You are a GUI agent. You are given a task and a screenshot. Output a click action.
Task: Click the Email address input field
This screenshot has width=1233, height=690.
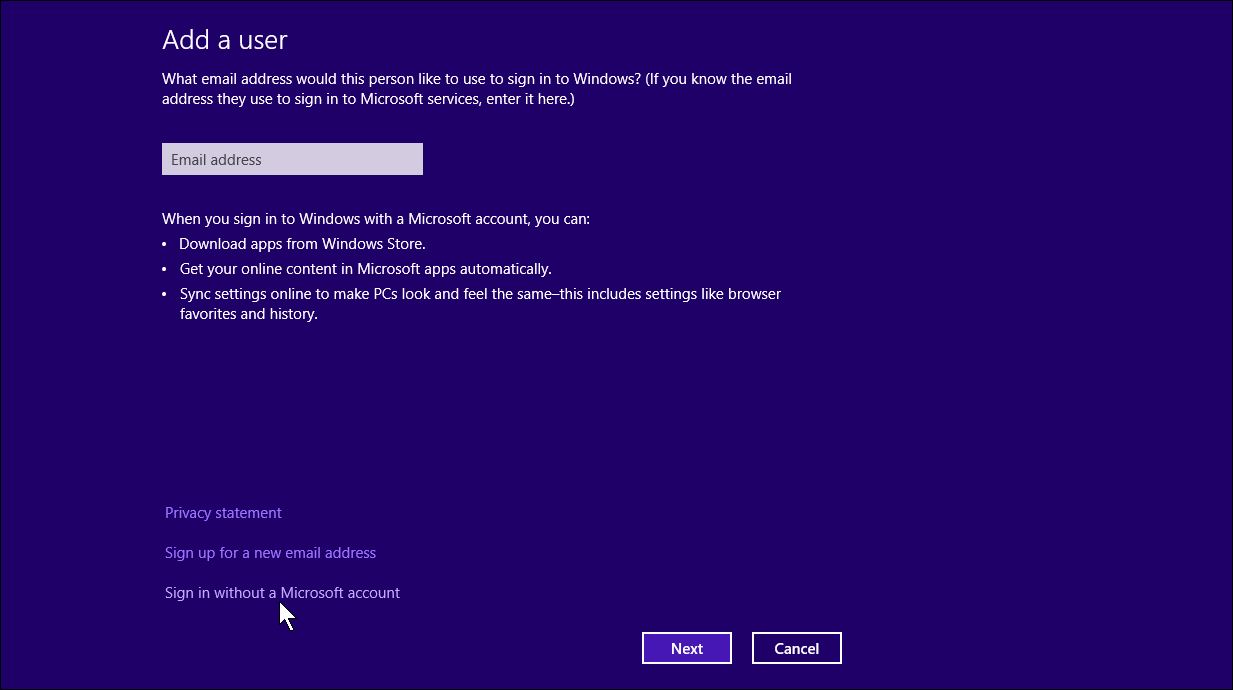coord(292,159)
